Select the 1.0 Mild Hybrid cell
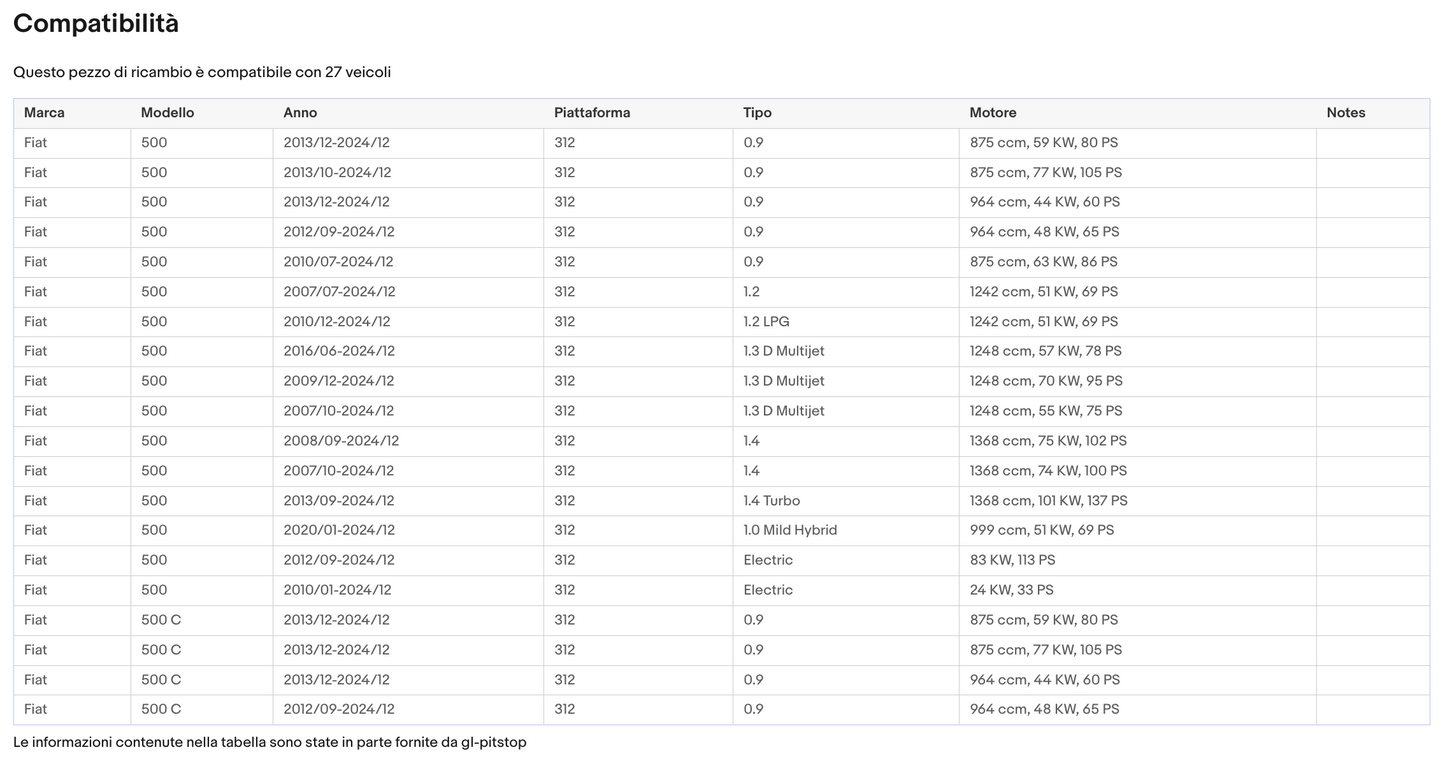The image size is (1445, 766). tap(789, 530)
